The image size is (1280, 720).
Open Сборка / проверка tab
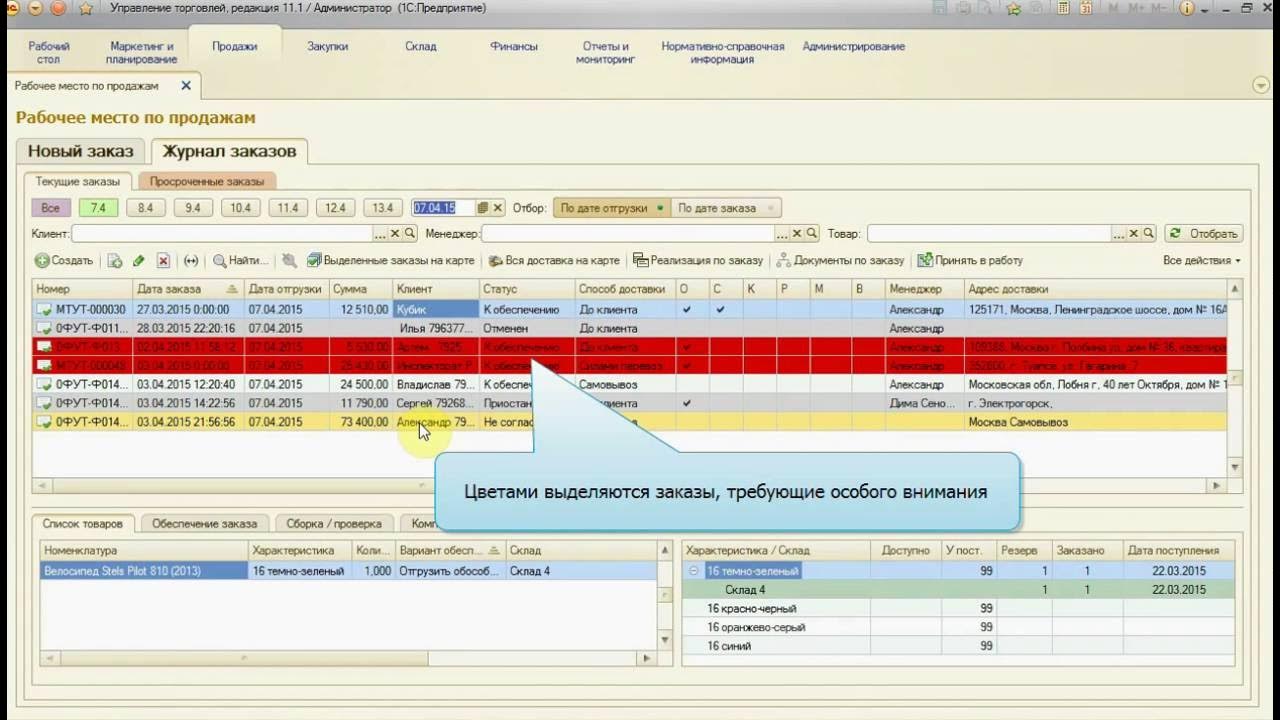(334, 523)
